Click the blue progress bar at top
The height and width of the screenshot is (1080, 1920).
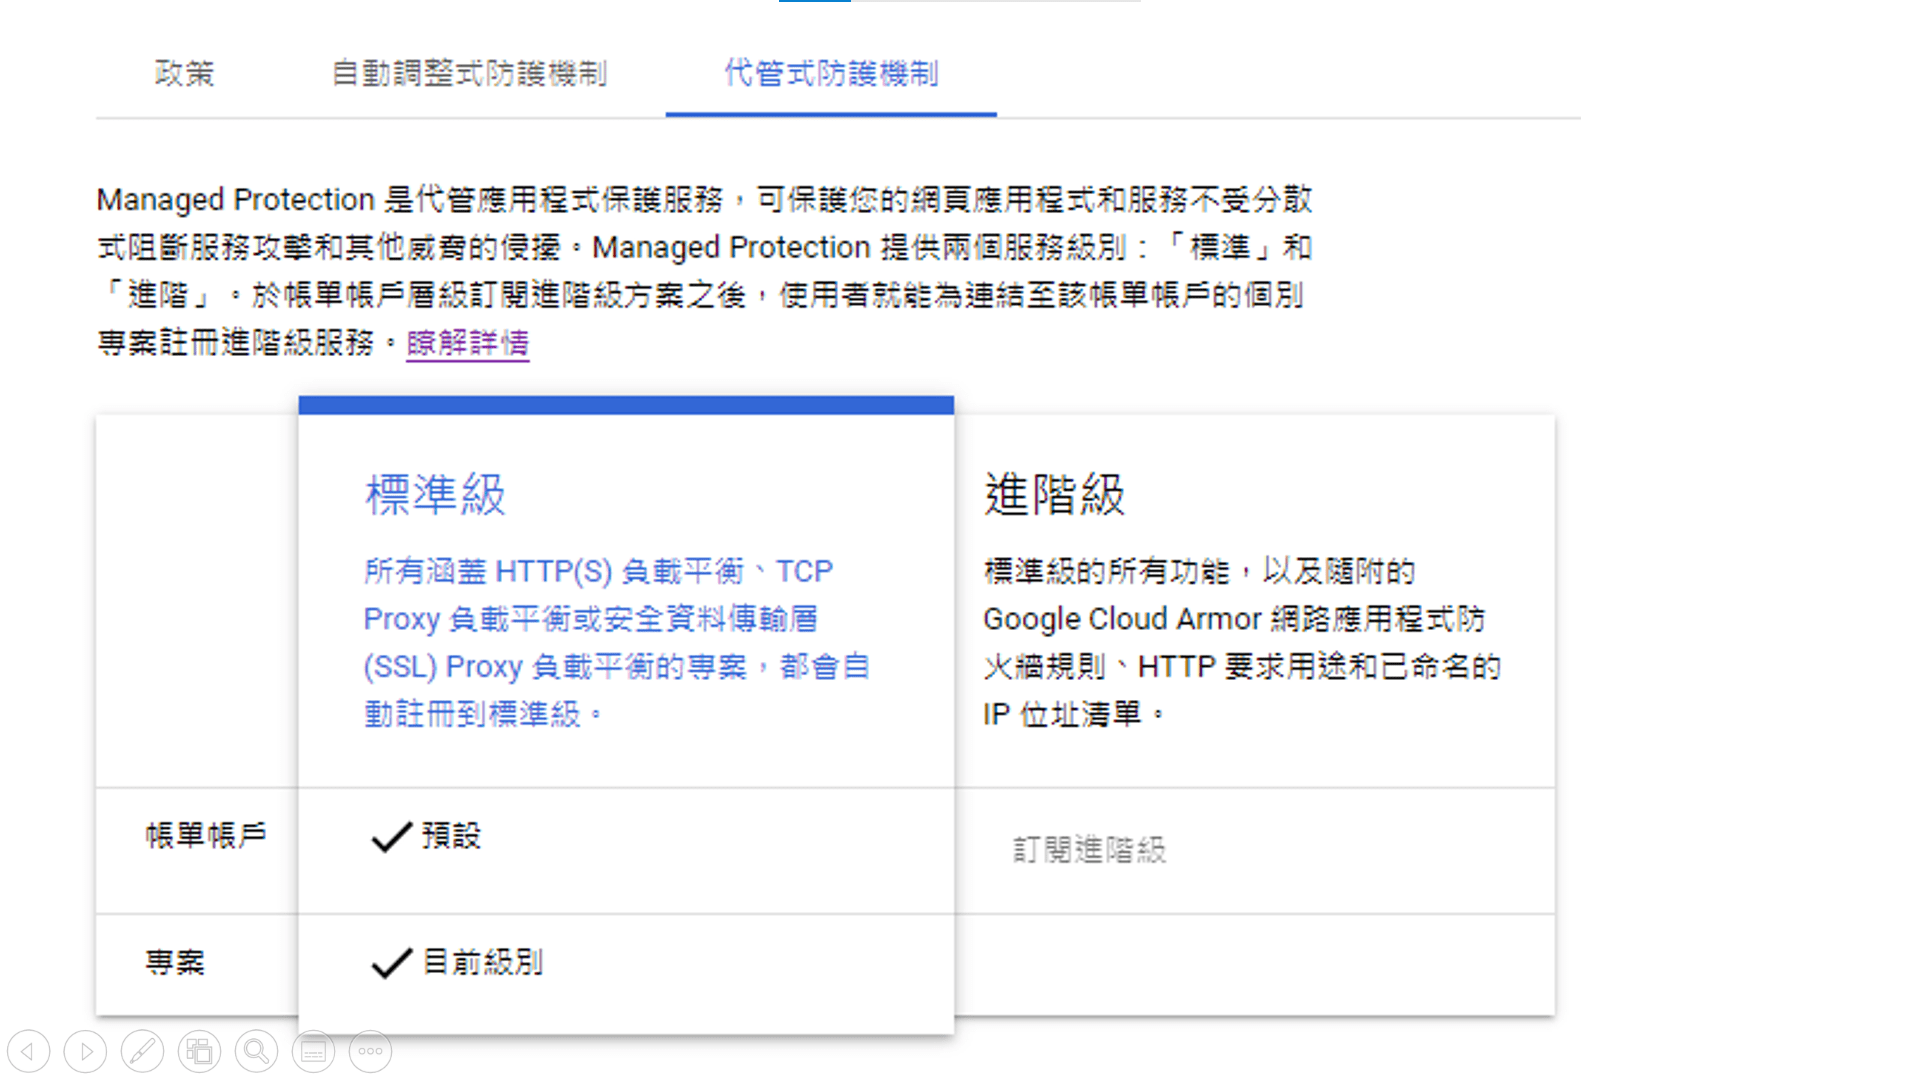814,3
